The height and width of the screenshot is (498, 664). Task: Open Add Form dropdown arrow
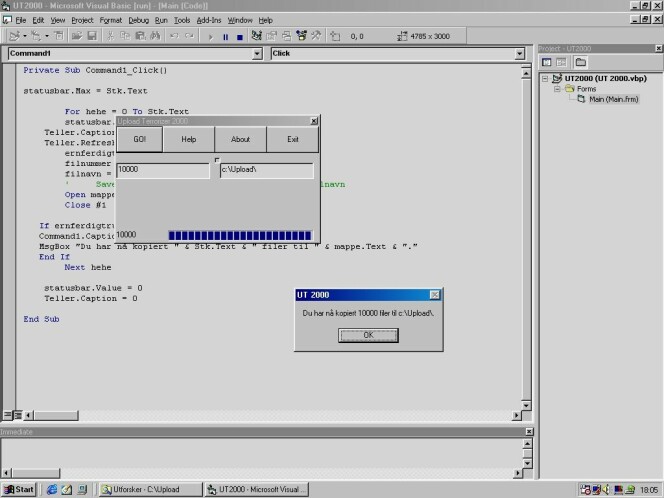pyautogui.click(x=47, y=36)
